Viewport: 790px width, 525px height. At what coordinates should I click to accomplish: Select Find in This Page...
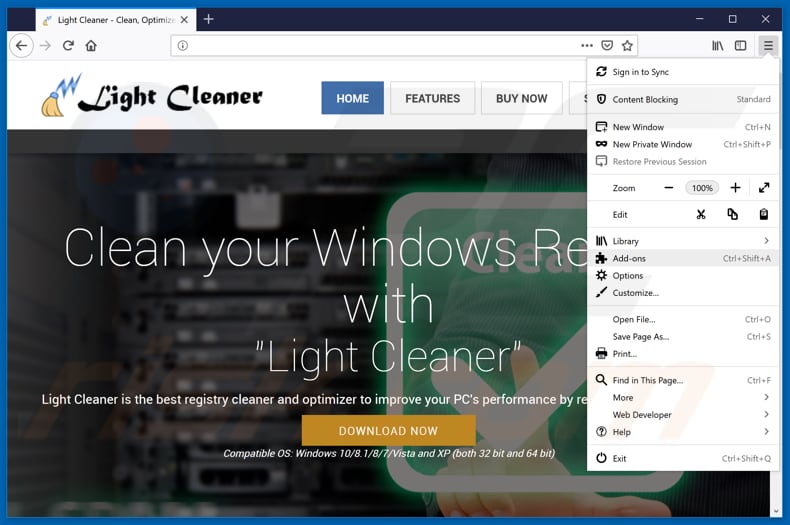point(683,380)
